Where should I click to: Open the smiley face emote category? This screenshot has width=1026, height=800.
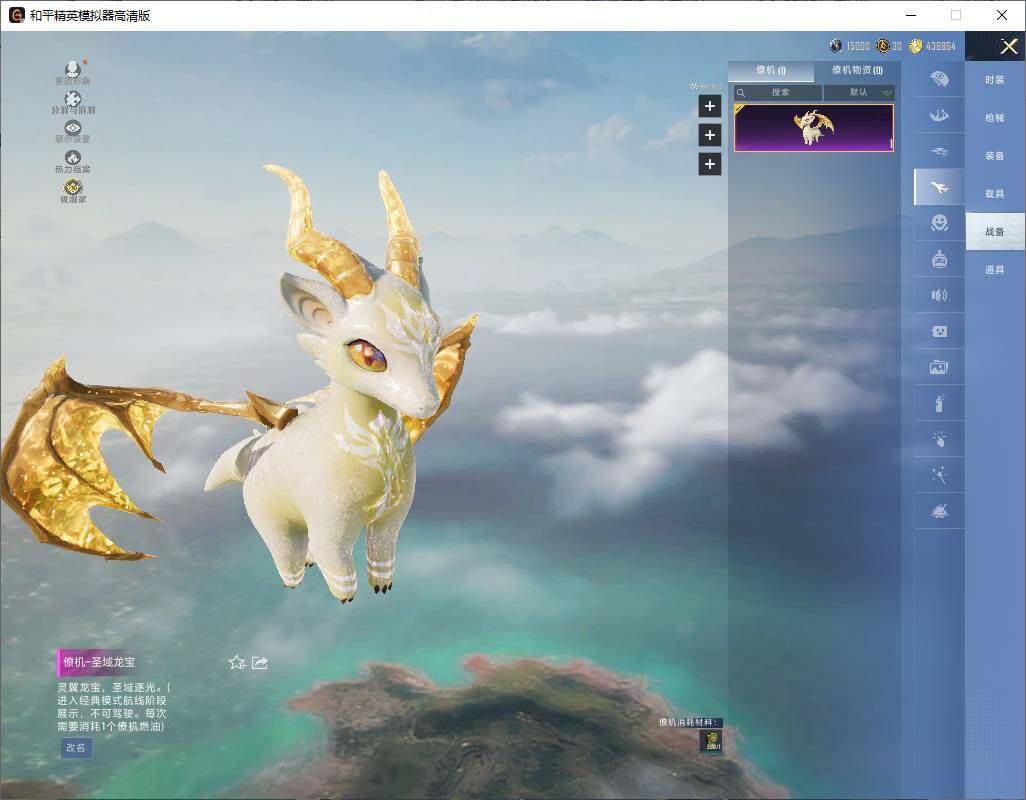pos(939,223)
